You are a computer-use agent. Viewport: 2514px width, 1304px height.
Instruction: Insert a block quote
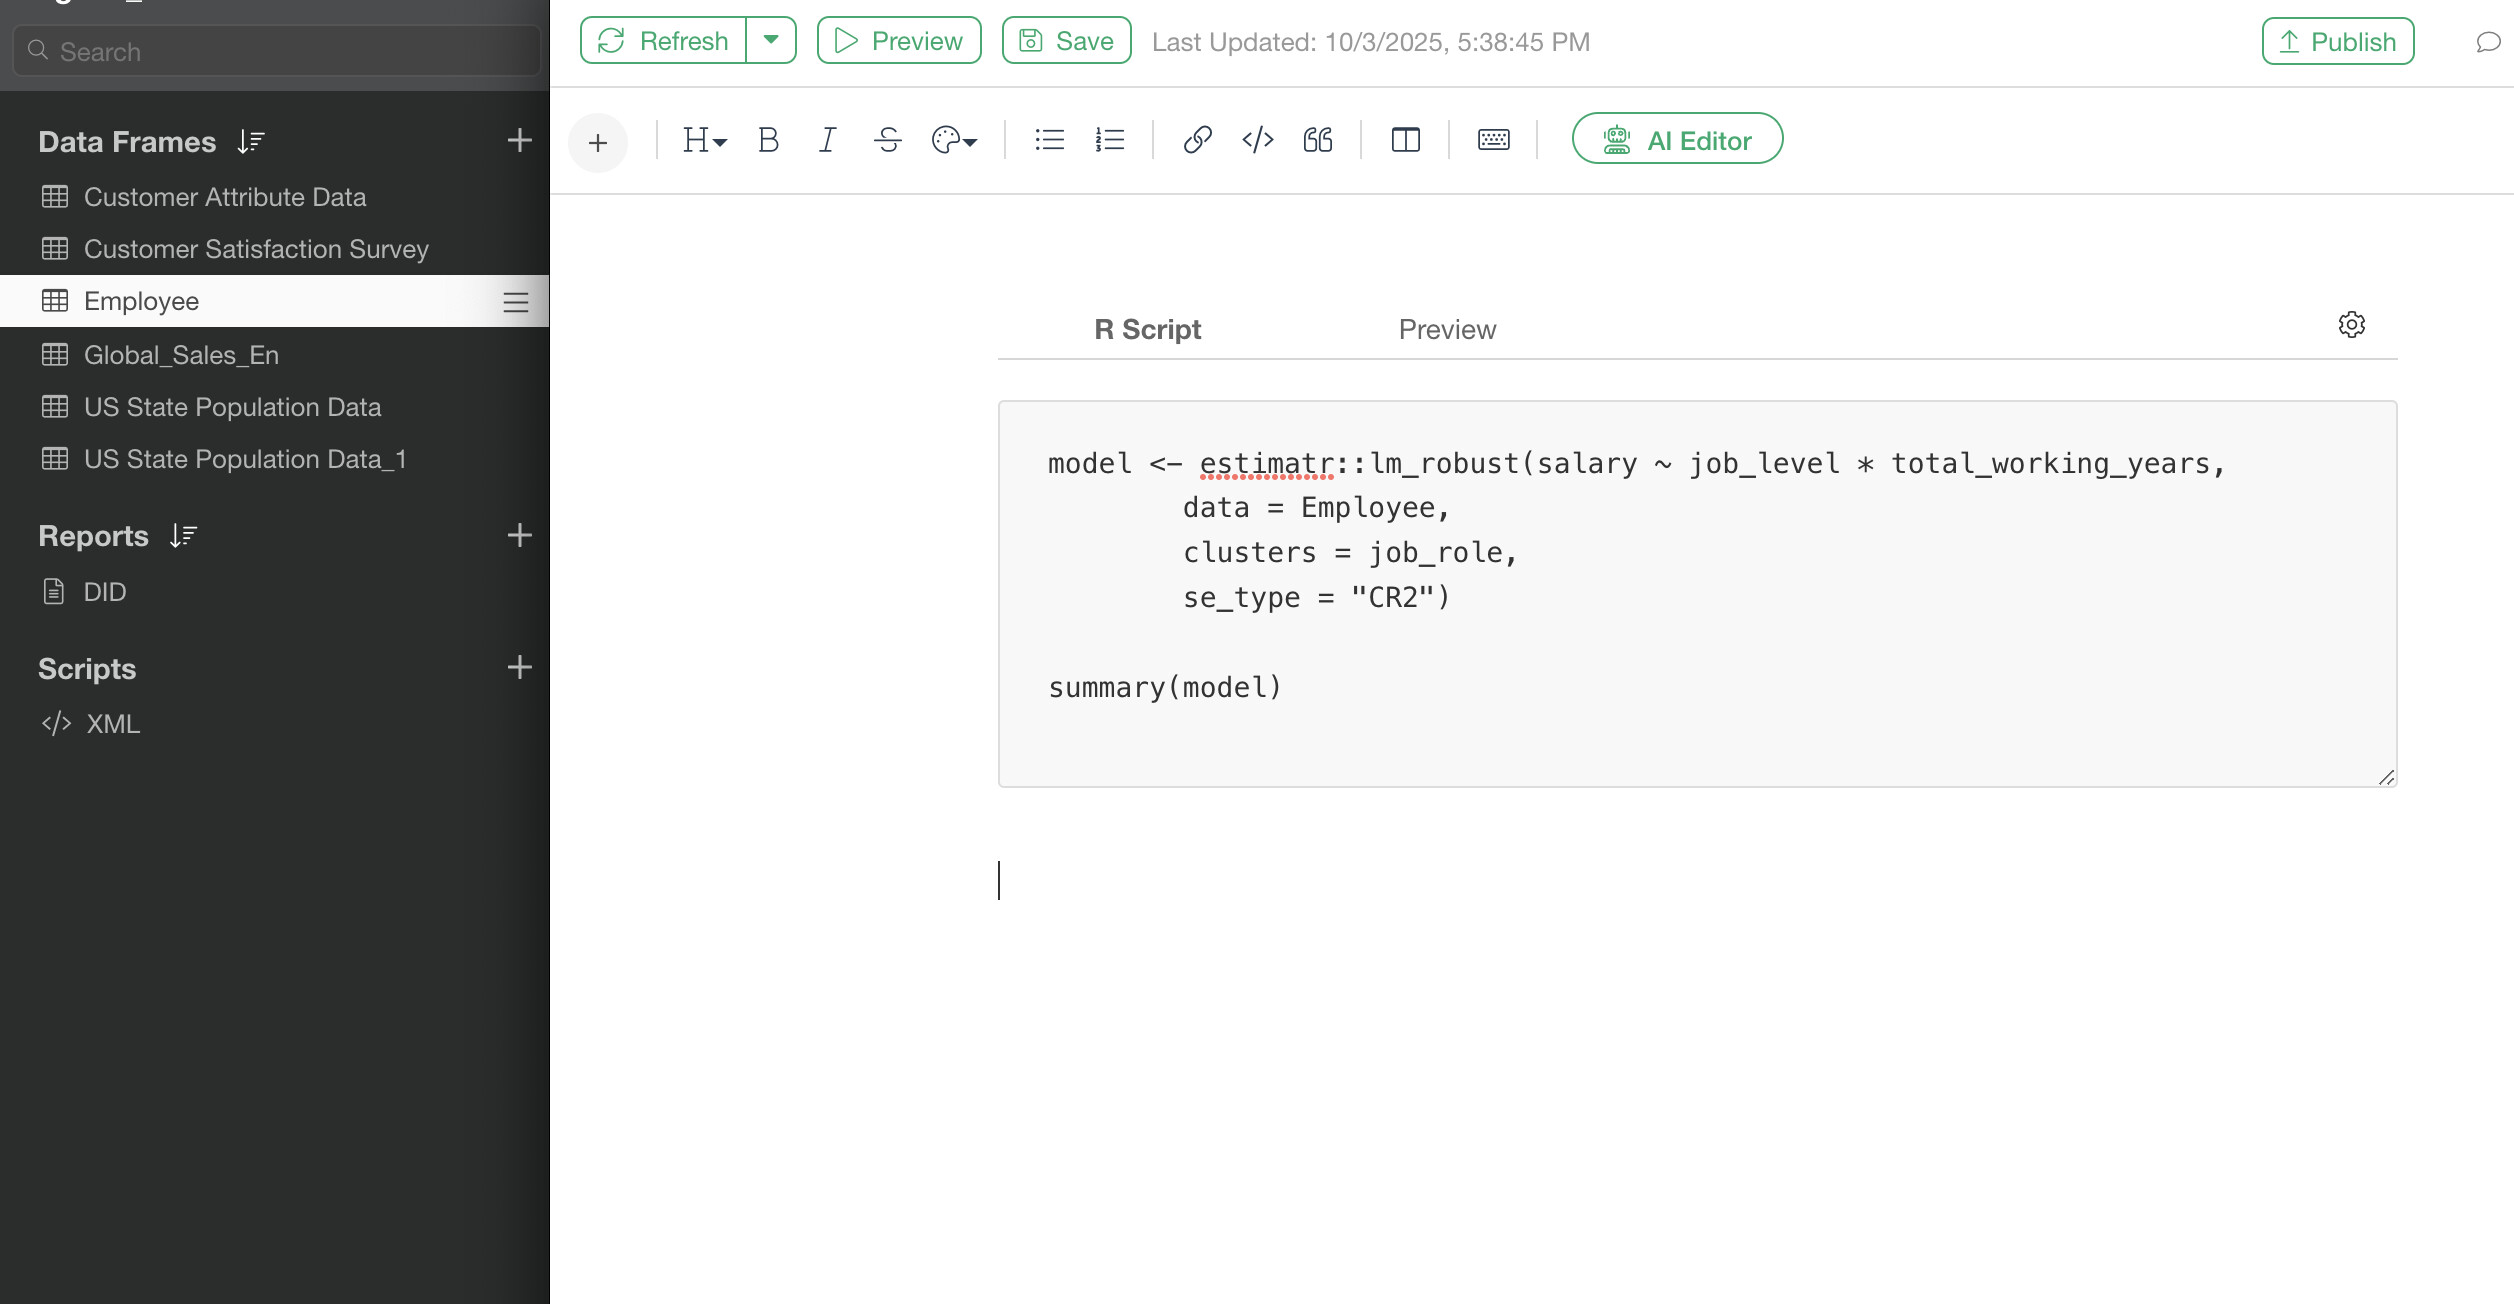point(1318,140)
